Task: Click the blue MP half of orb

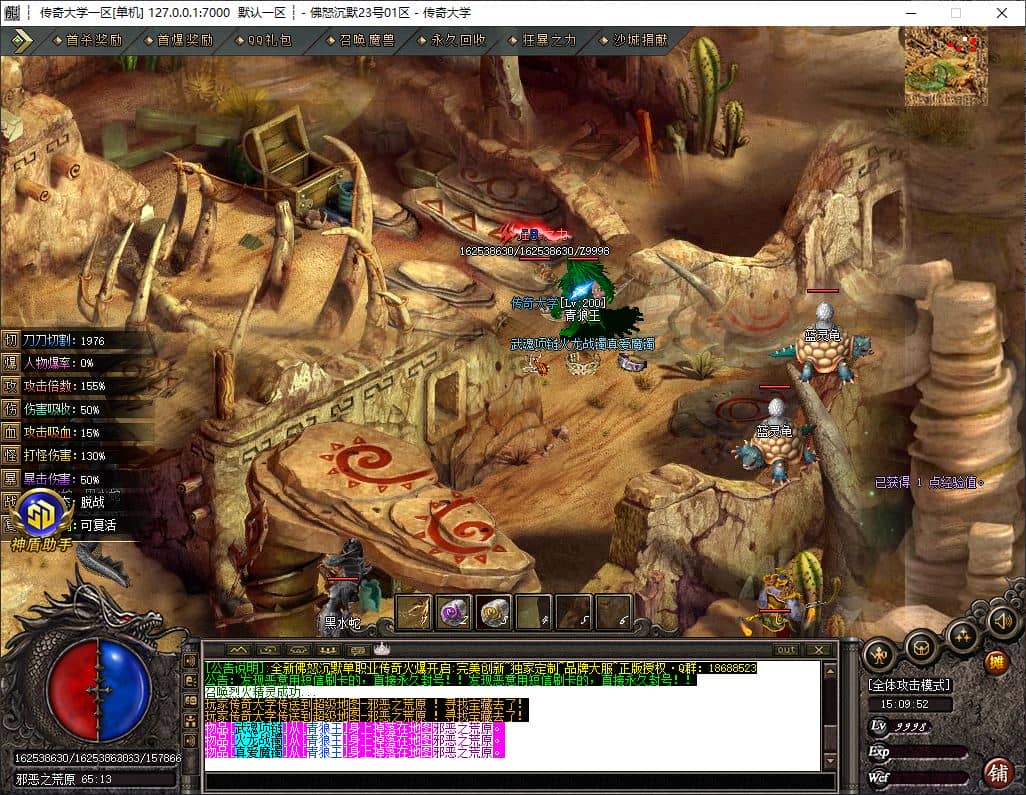Action: click(124, 691)
